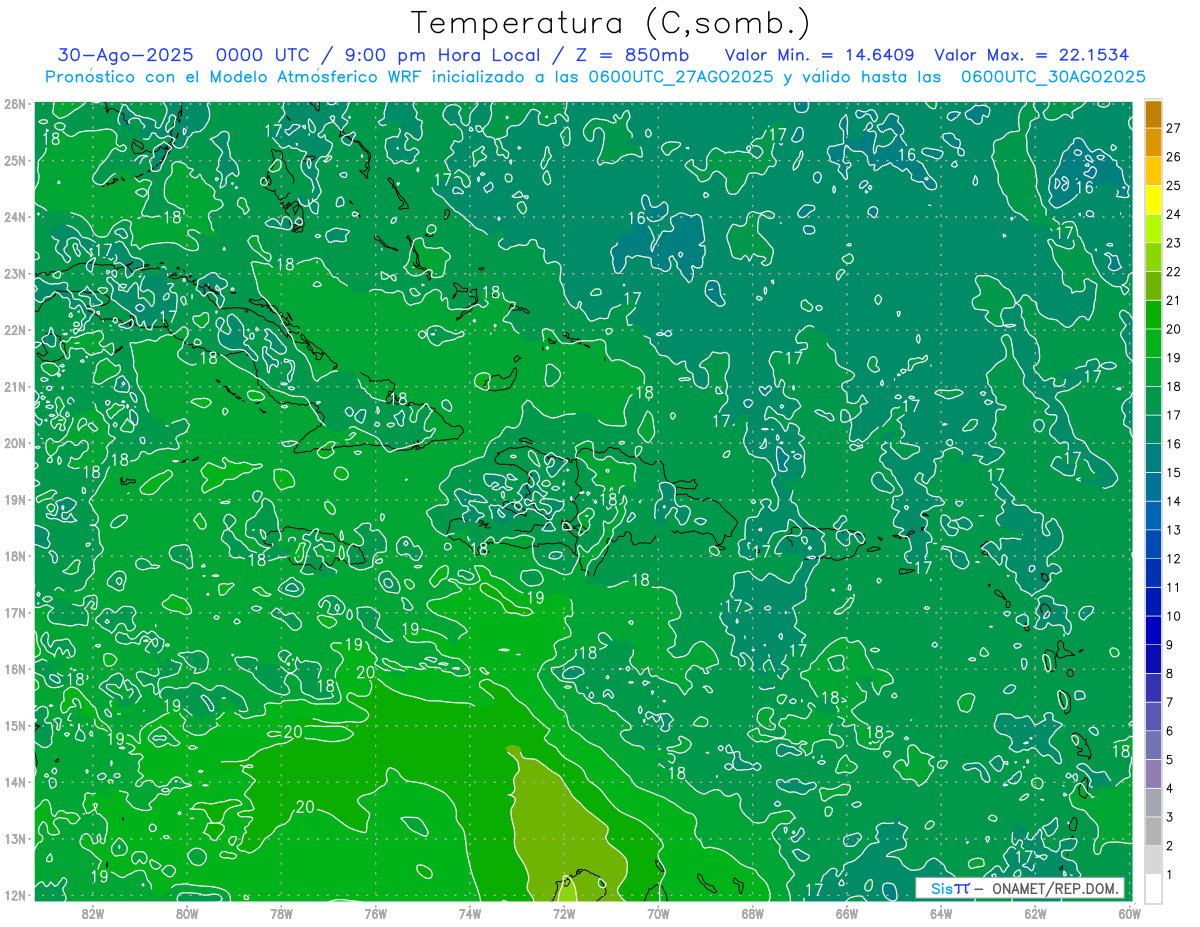
Task: Select the yellow swatch between 24 and 25
Action: [x=1153, y=200]
